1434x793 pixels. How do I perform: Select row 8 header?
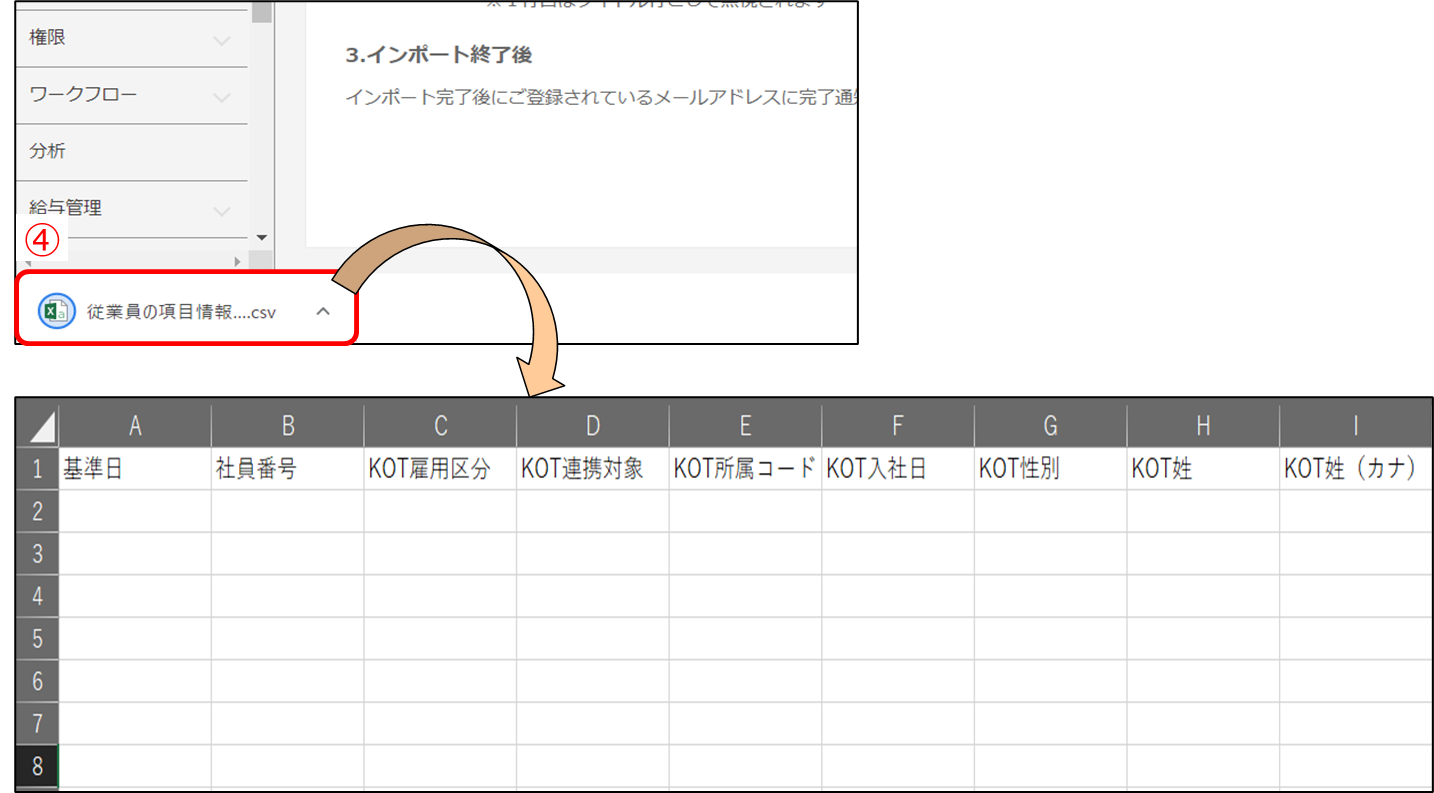click(x=37, y=766)
